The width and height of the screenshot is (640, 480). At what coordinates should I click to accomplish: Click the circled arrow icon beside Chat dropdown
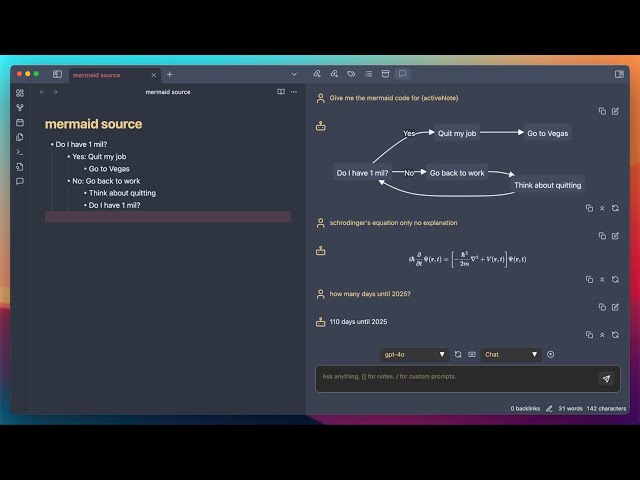click(x=551, y=354)
